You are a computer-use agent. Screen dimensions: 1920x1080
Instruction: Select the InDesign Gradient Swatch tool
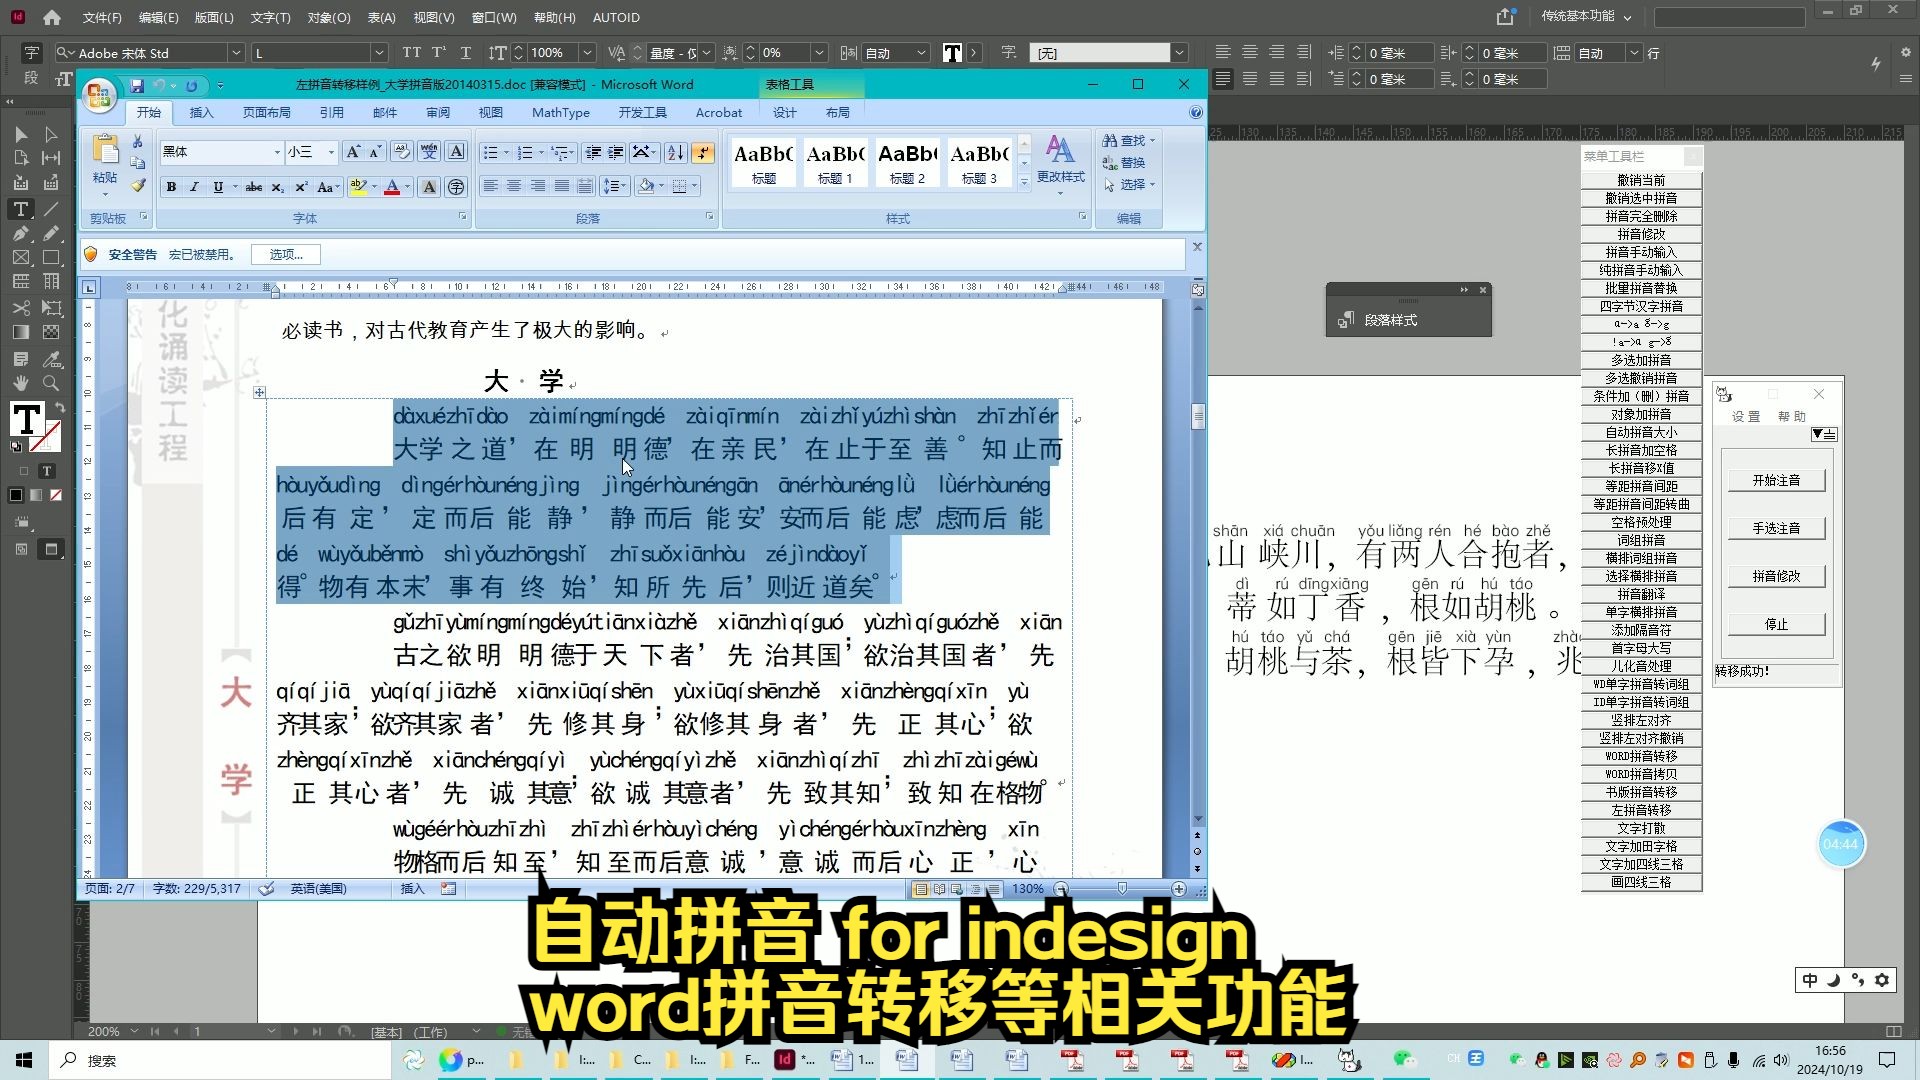pyautogui.click(x=20, y=333)
